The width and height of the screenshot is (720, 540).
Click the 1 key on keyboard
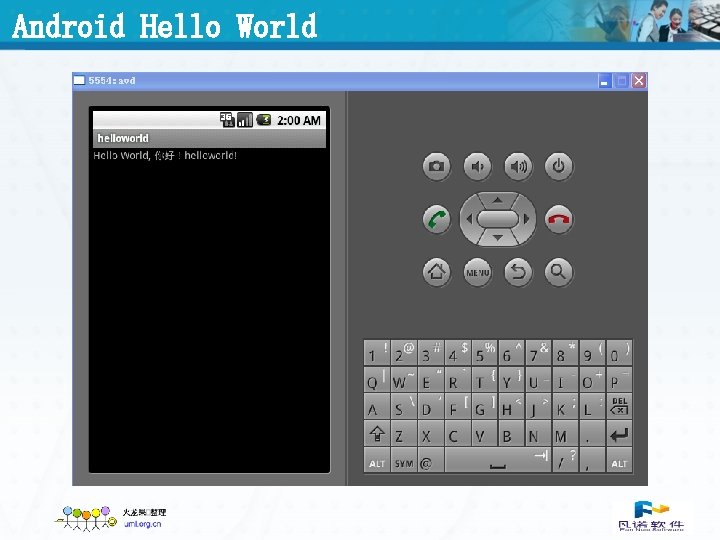click(x=377, y=353)
